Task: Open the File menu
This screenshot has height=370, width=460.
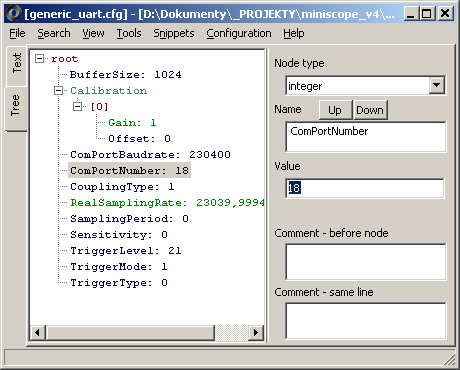Action: pyautogui.click(x=17, y=33)
